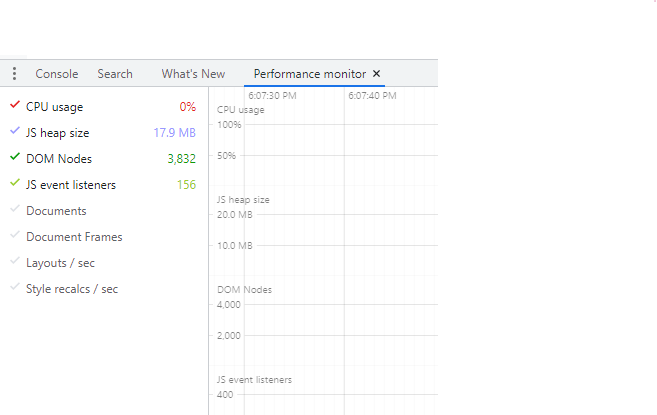
Task: Click the 100% axis label
Action: click(229, 124)
